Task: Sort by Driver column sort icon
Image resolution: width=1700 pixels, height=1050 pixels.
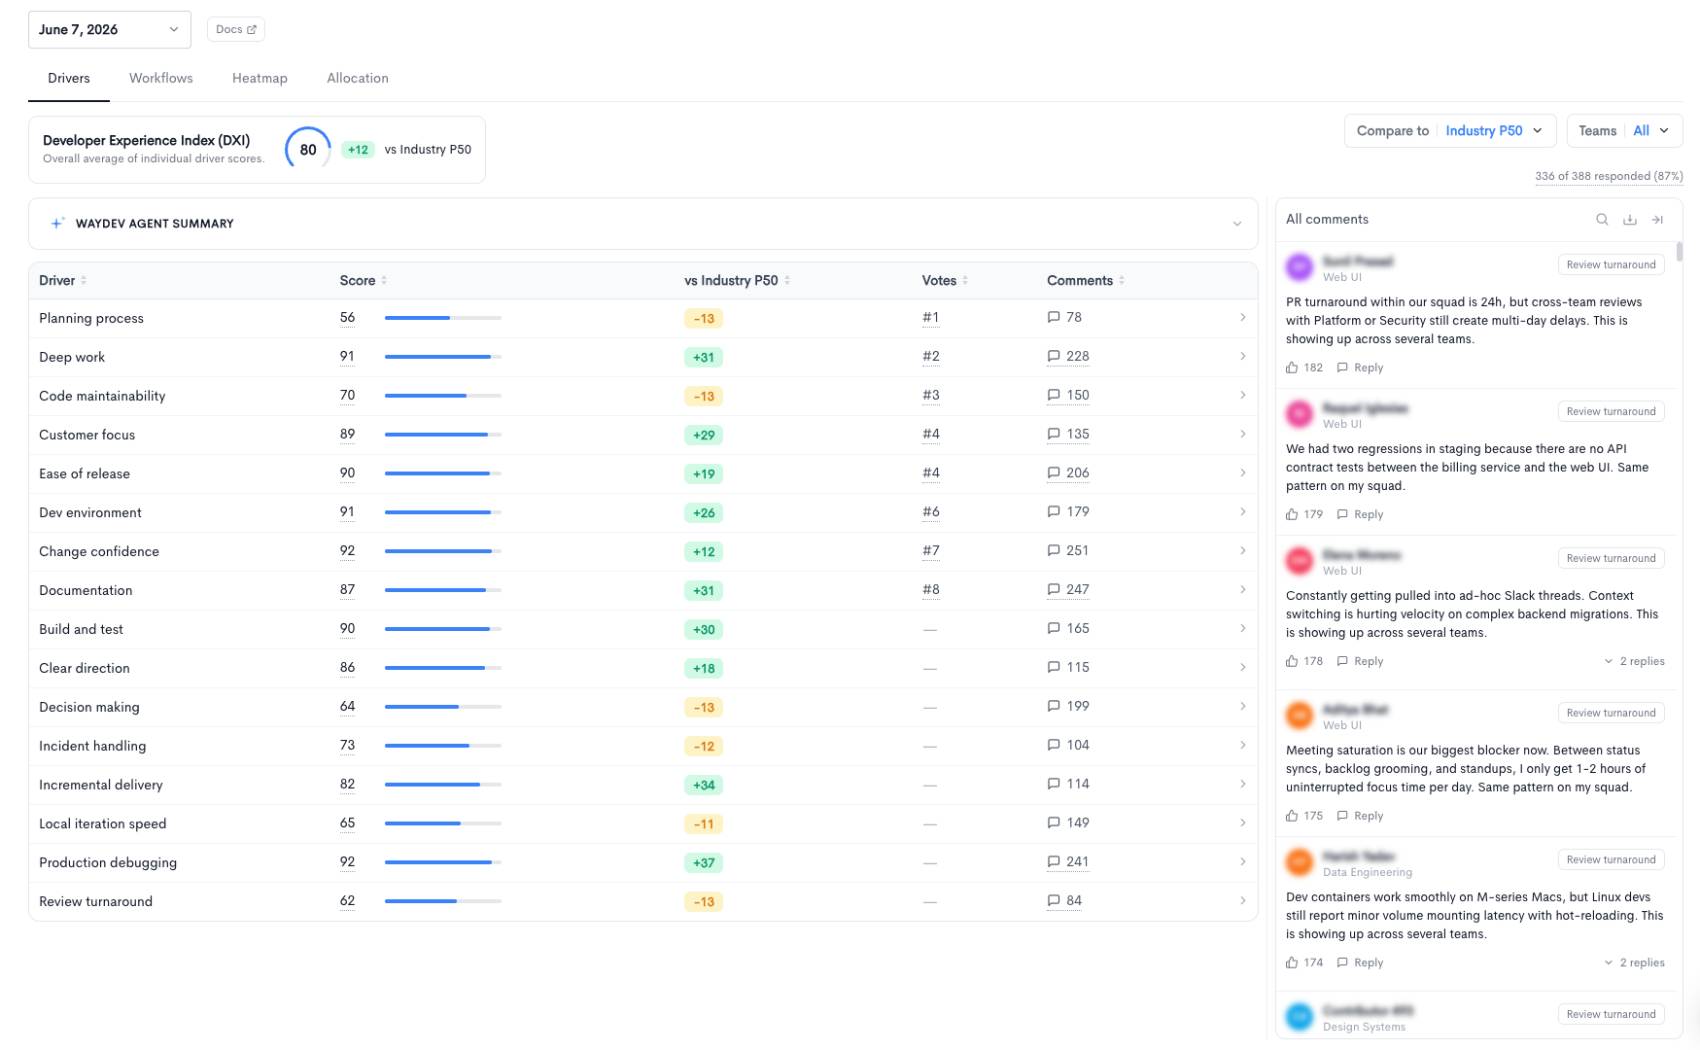Action: click(84, 281)
